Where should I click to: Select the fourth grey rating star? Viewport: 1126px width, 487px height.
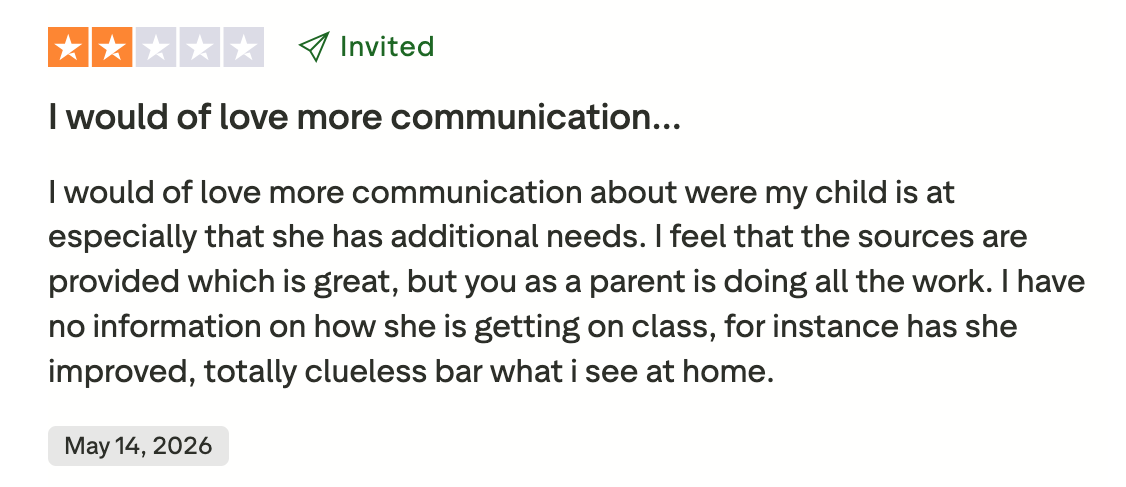pos(200,47)
